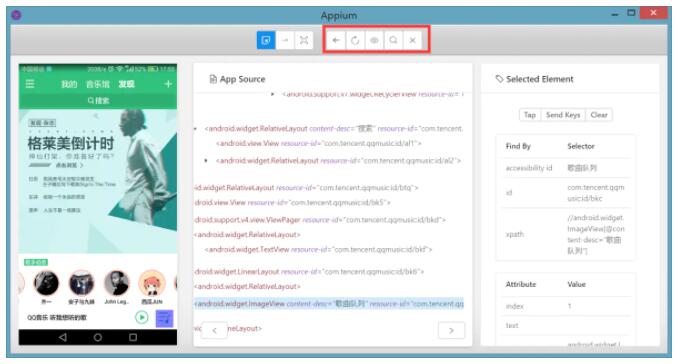Image resolution: width=677 pixels, height=364 pixels.
Task: Click the index attribute row
Action: pos(566,306)
